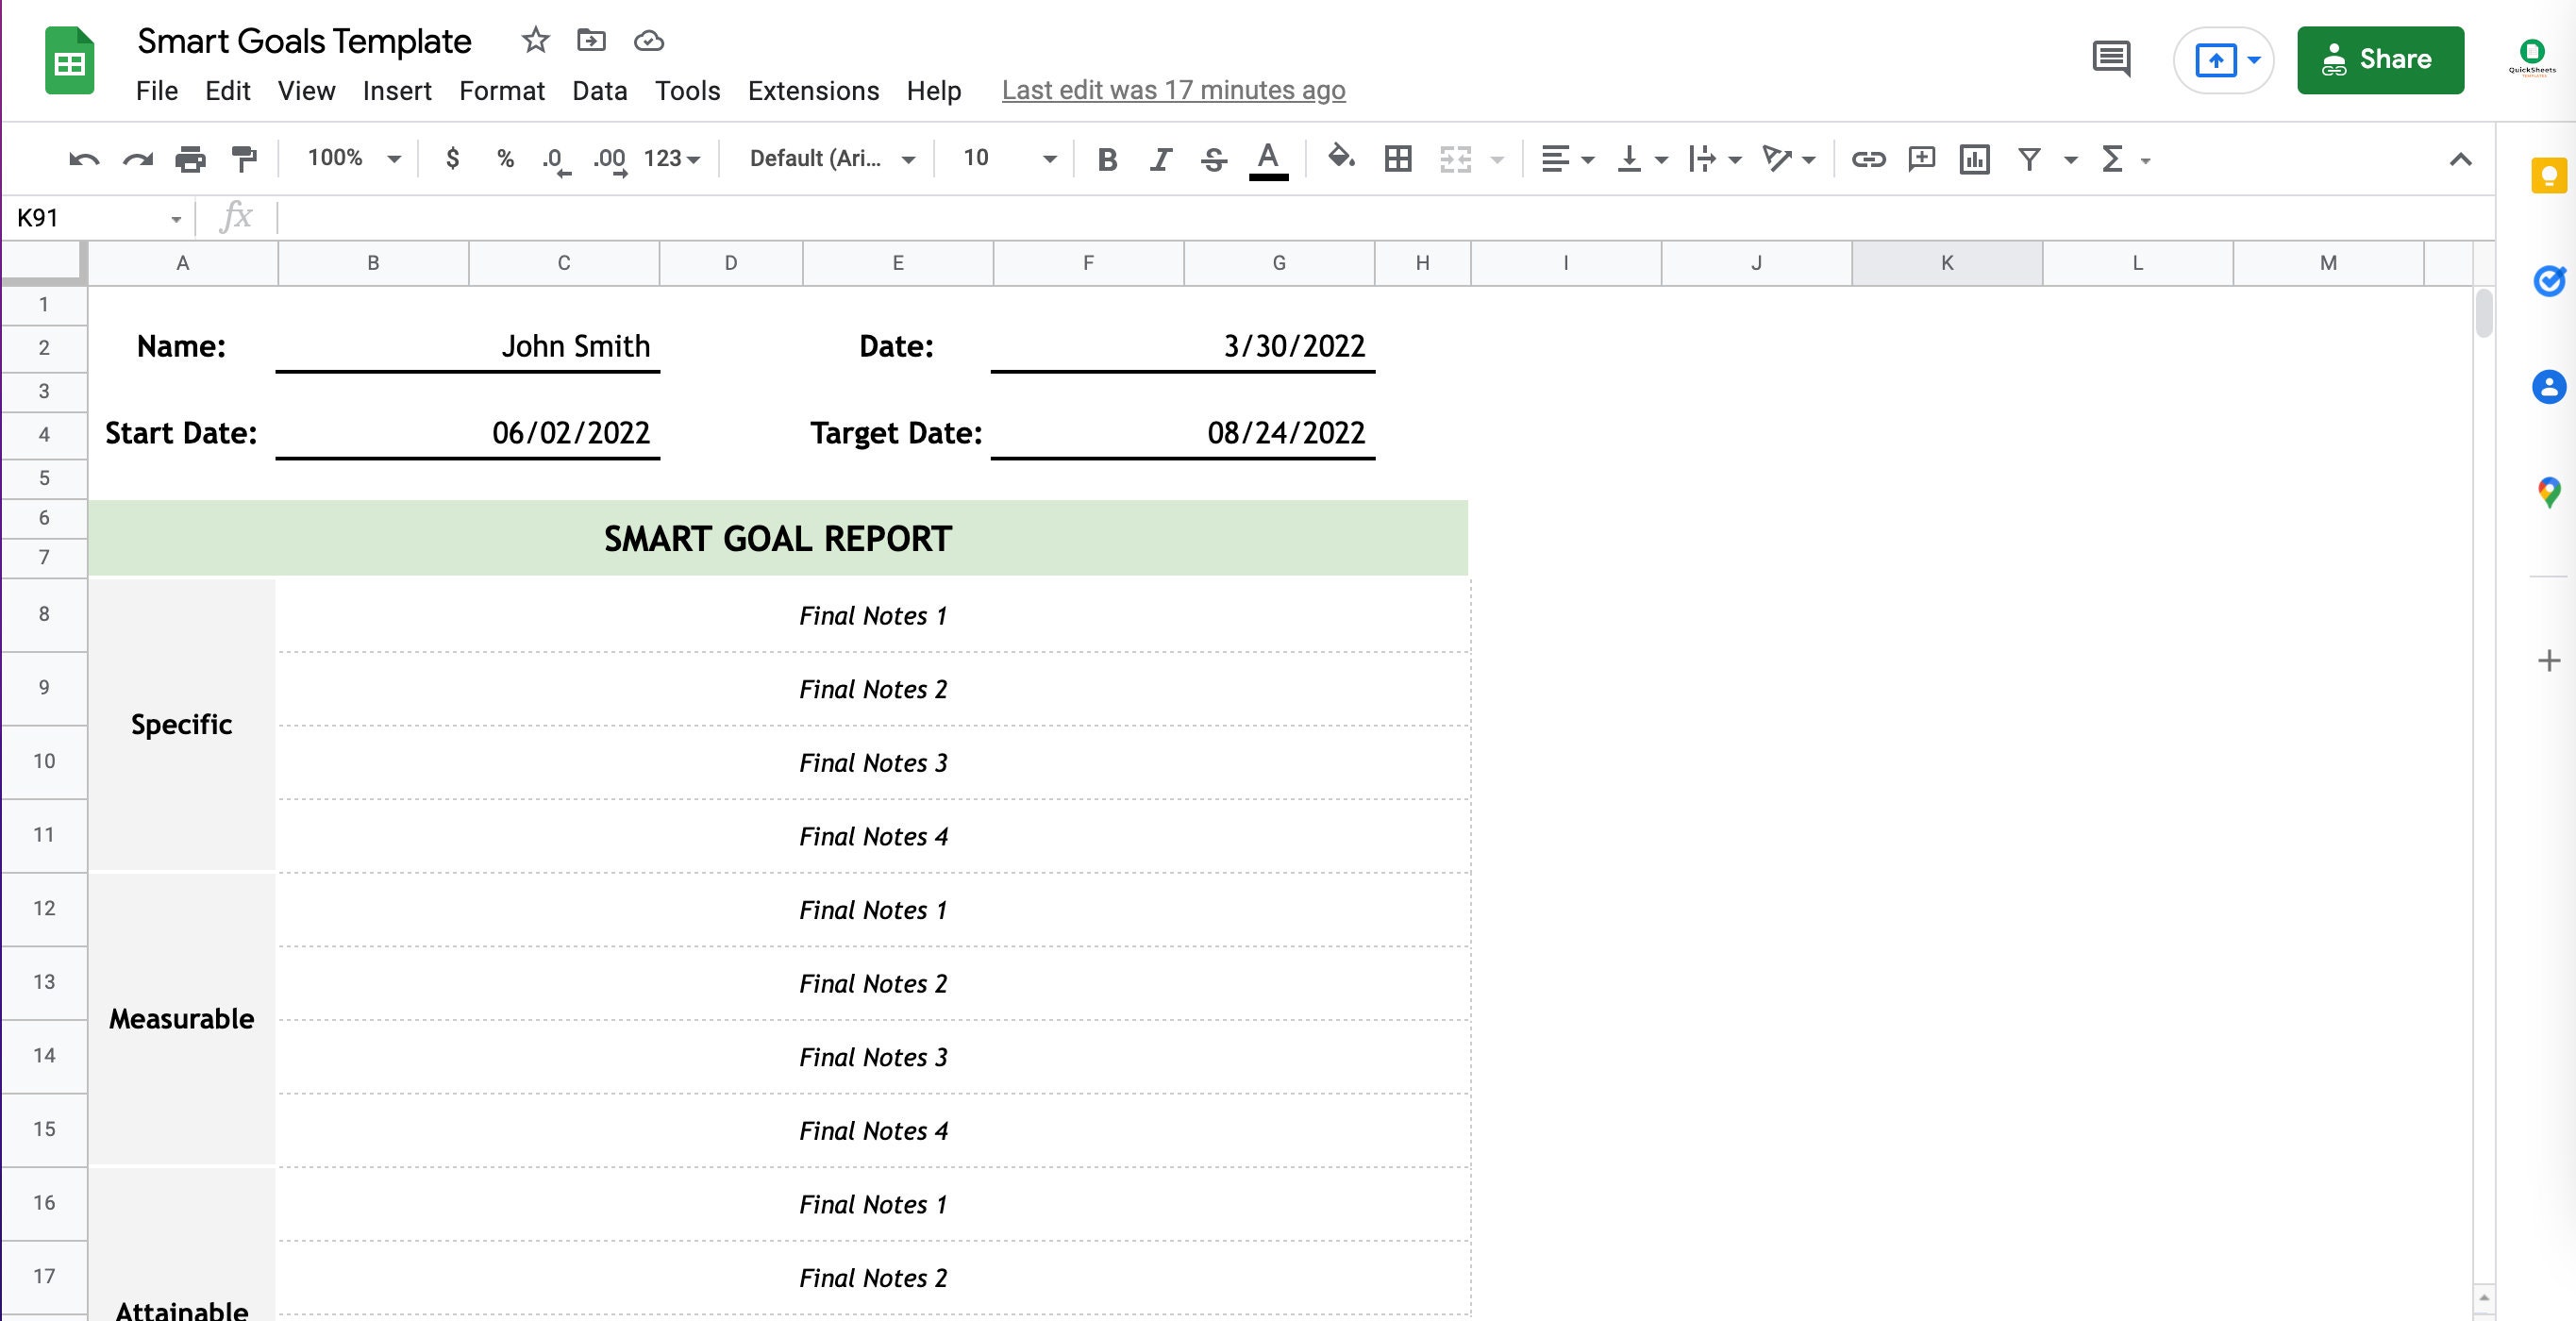Open Google Maps side panel

(2549, 491)
